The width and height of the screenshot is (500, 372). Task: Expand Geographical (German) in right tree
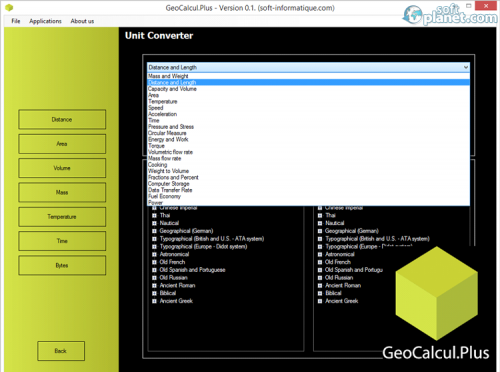pos(320,231)
